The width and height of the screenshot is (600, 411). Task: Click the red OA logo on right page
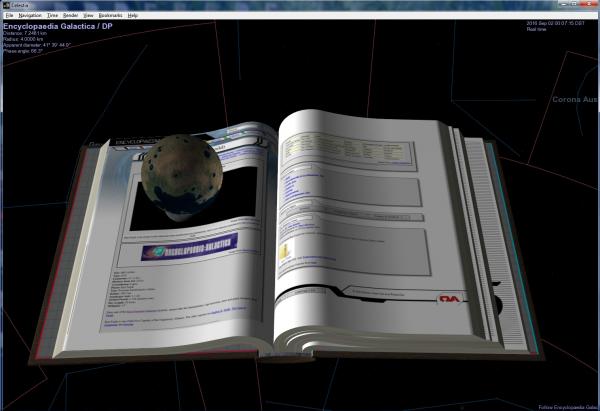click(449, 298)
